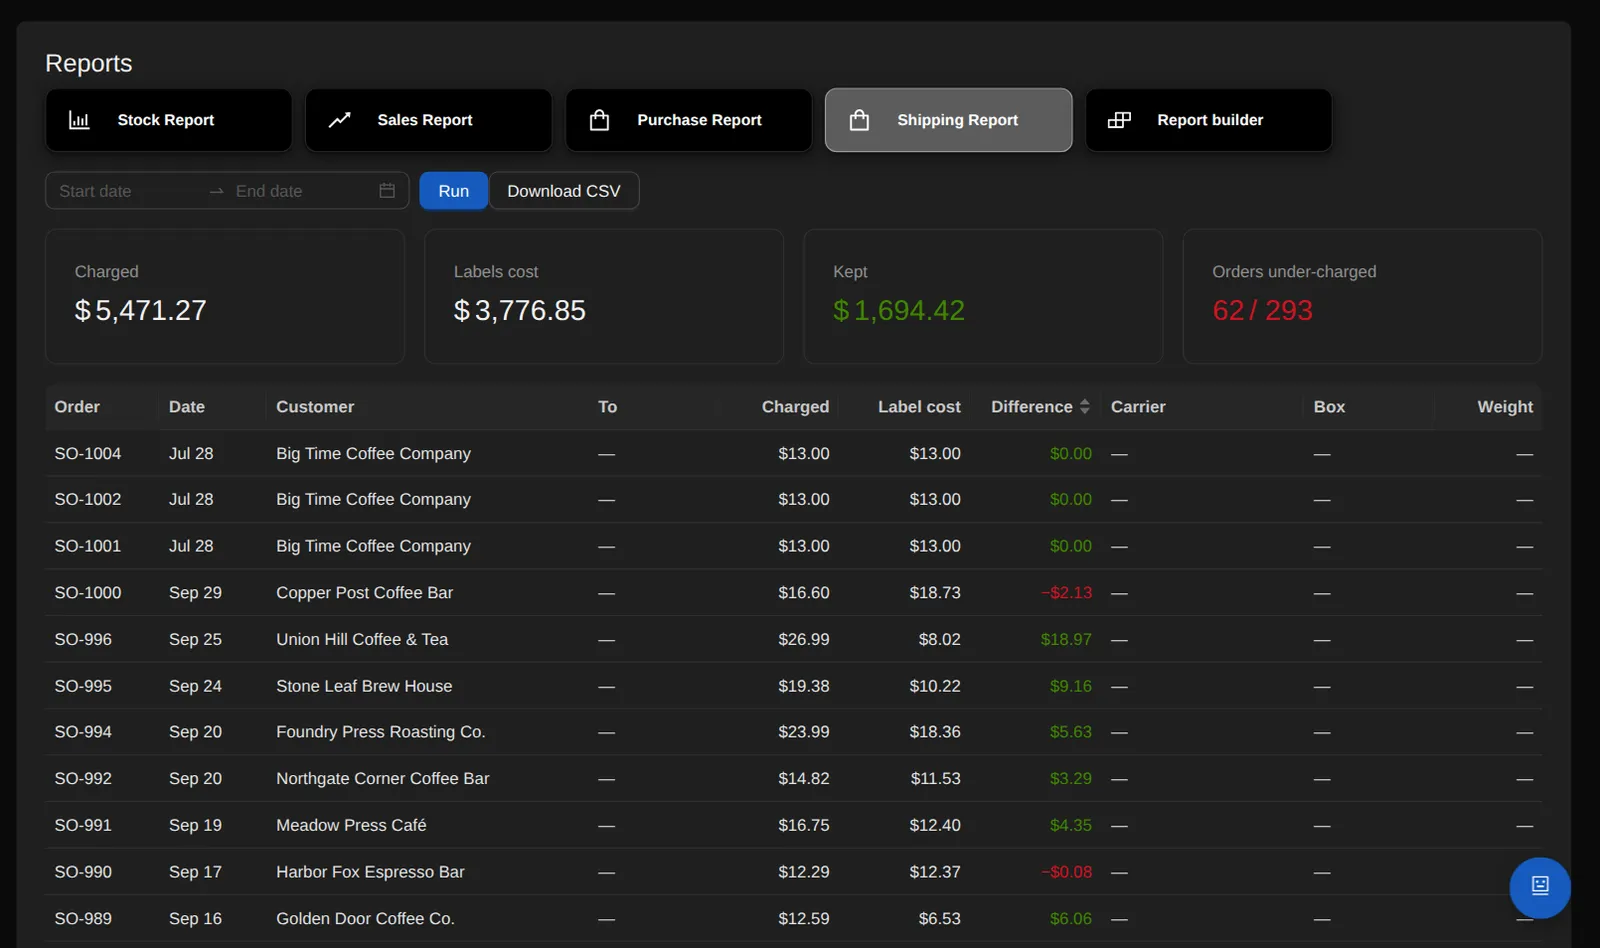
Task: Open the Report builder tab
Action: coord(1209,120)
